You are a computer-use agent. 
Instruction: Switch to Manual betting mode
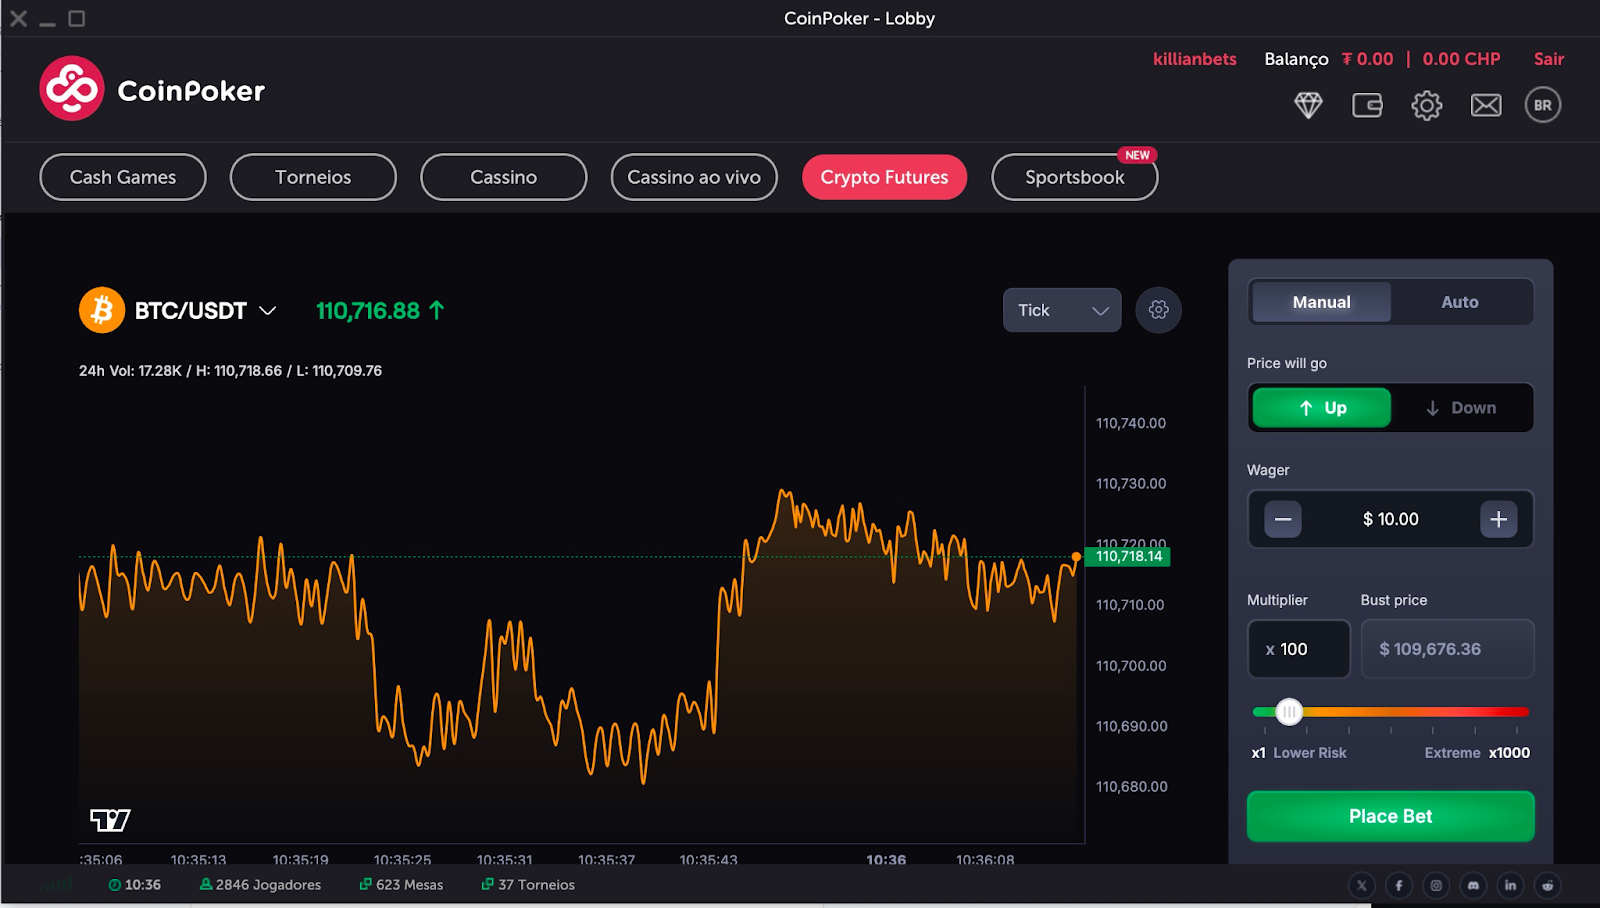tap(1321, 302)
